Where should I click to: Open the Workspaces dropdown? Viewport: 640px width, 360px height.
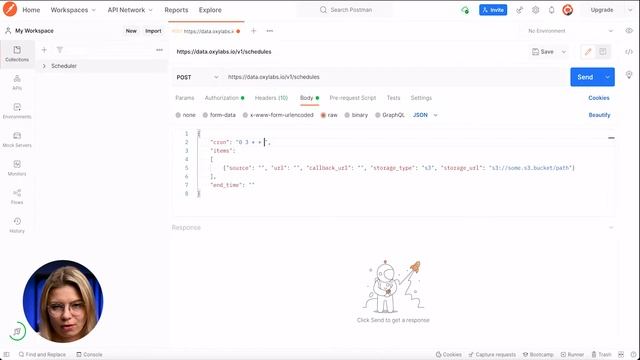[73, 10]
